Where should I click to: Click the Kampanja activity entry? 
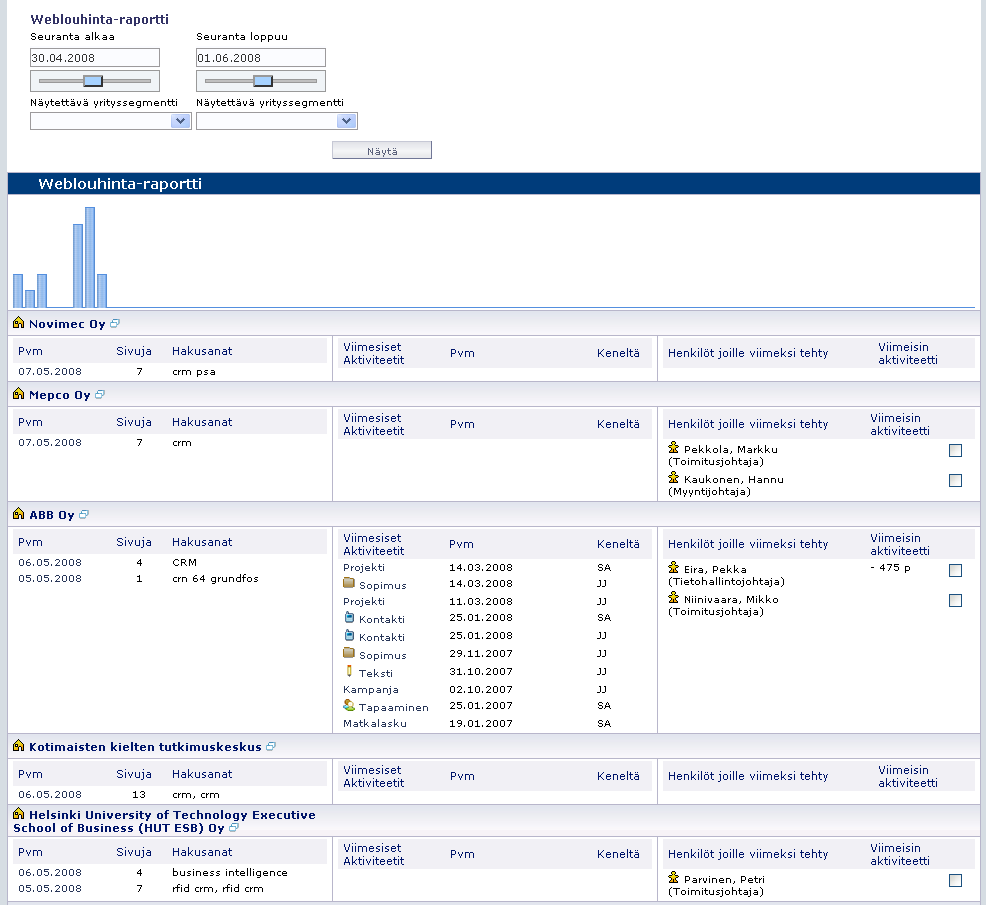tap(371, 689)
